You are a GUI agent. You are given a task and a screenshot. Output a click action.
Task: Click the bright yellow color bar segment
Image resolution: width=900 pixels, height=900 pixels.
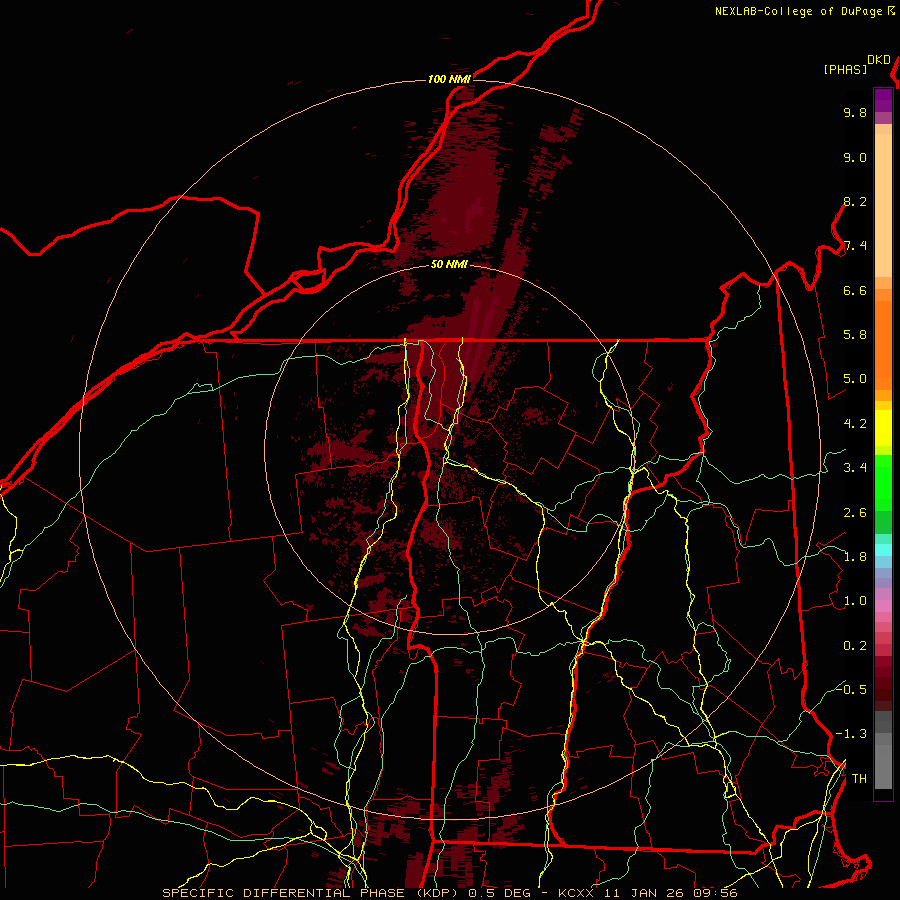click(883, 428)
